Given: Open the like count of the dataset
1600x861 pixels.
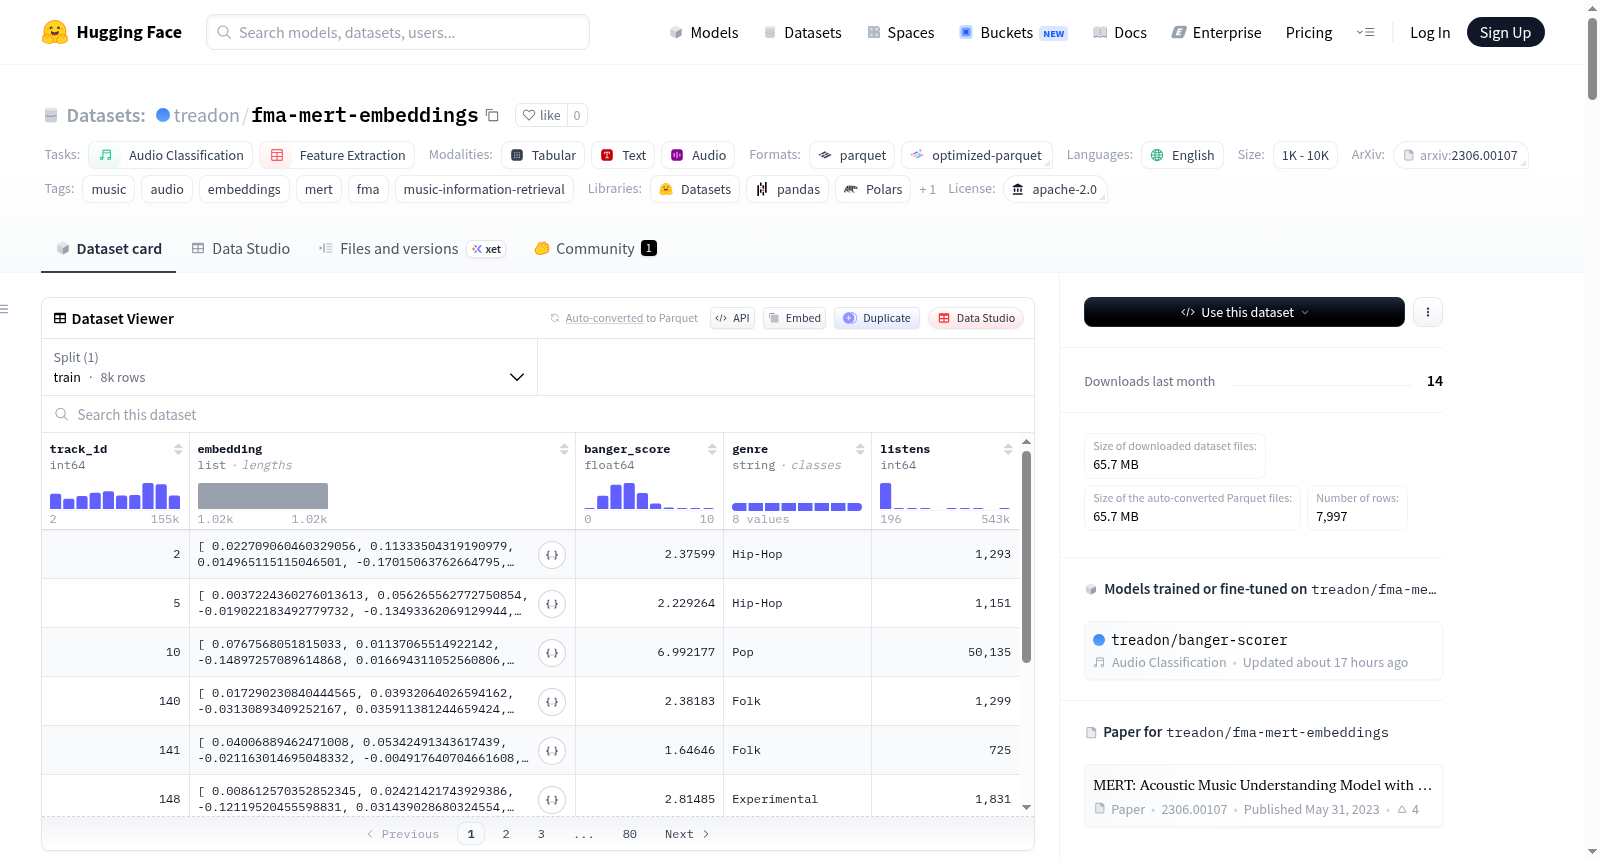Looking at the screenshot, I should (577, 115).
